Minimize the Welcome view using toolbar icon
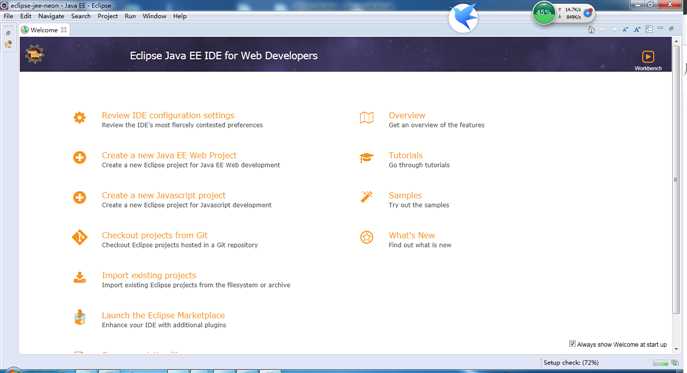The image size is (687, 373). 660,29
